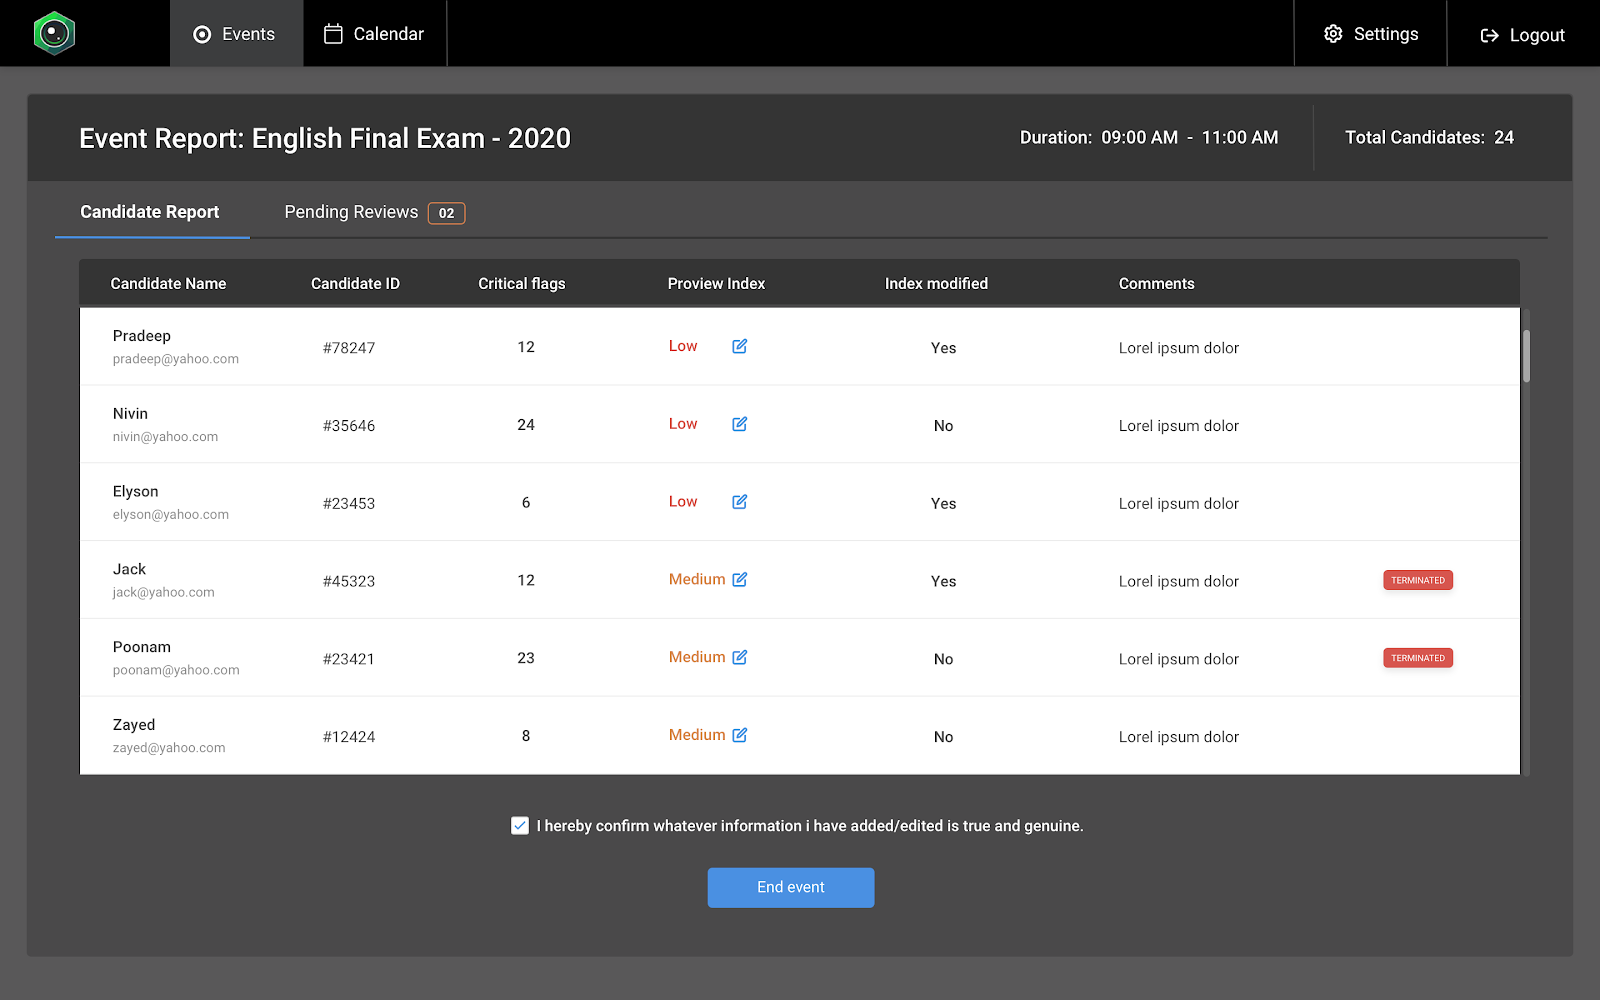Edit Jack's Medium Proview Index

pos(739,580)
